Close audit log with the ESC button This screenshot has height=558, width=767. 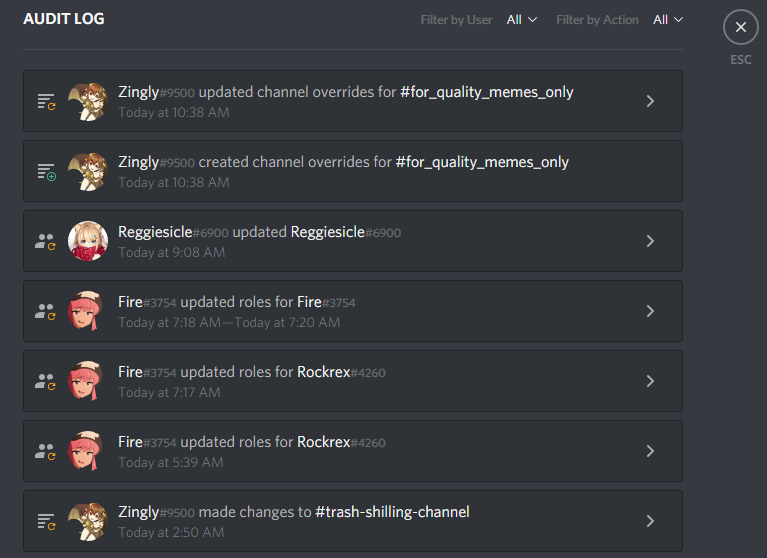tap(741, 27)
